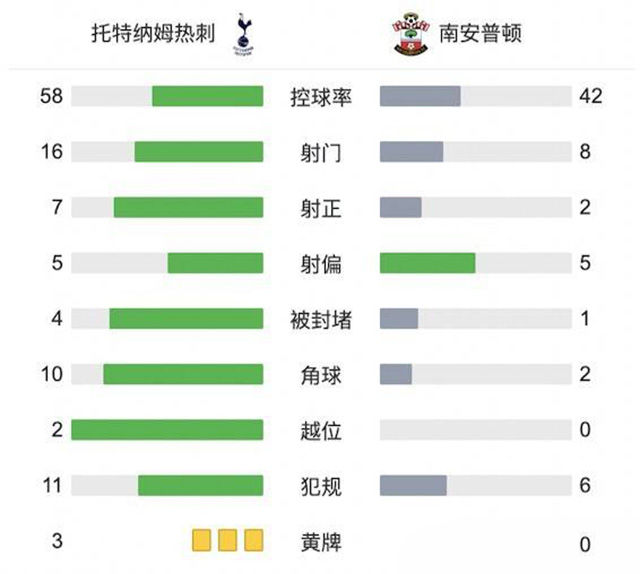Click Tottenham's possession value 58

(x=51, y=96)
